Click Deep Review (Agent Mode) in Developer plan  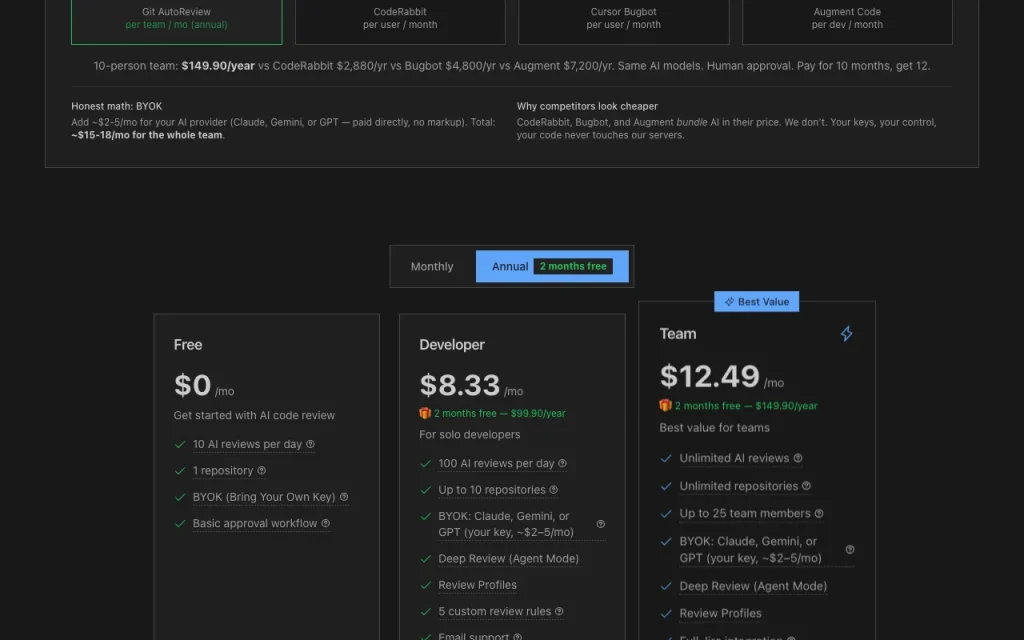point(509,558)
